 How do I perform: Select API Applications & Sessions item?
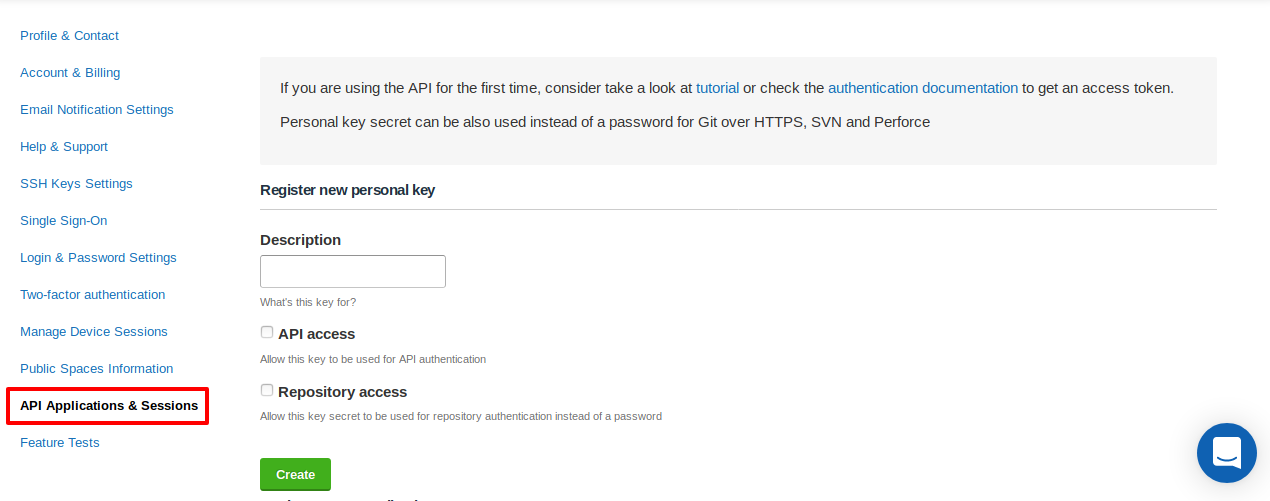108,406
